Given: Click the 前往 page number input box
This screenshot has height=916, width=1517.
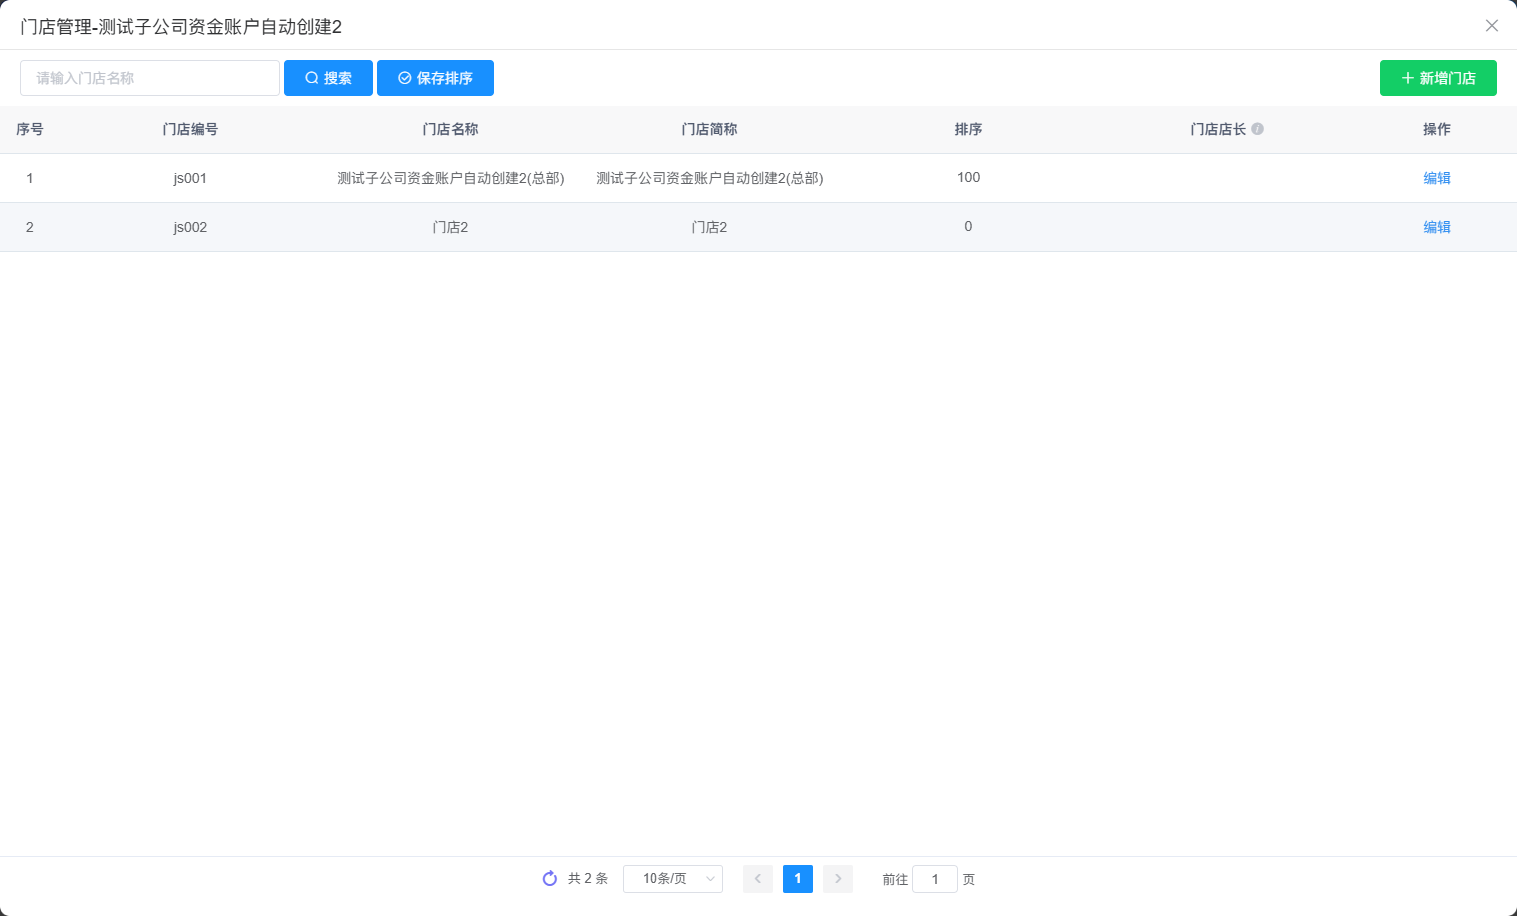Looking at the screenshot, I should (x=935, y=879).
